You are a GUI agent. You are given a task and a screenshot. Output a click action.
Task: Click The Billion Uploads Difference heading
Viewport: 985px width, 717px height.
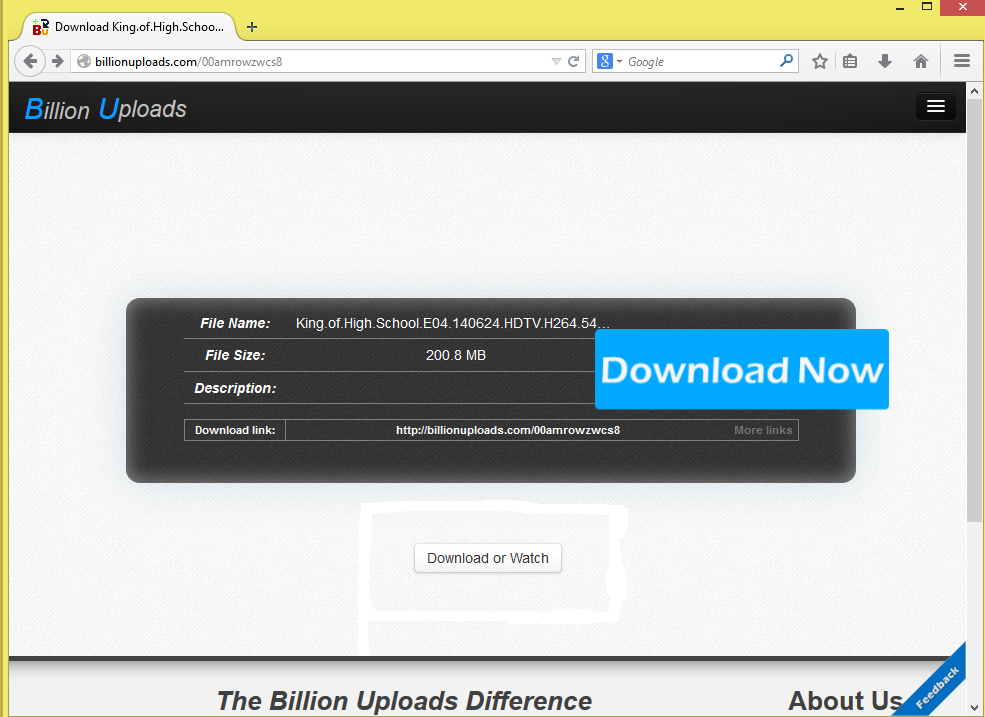coord(404,701)
